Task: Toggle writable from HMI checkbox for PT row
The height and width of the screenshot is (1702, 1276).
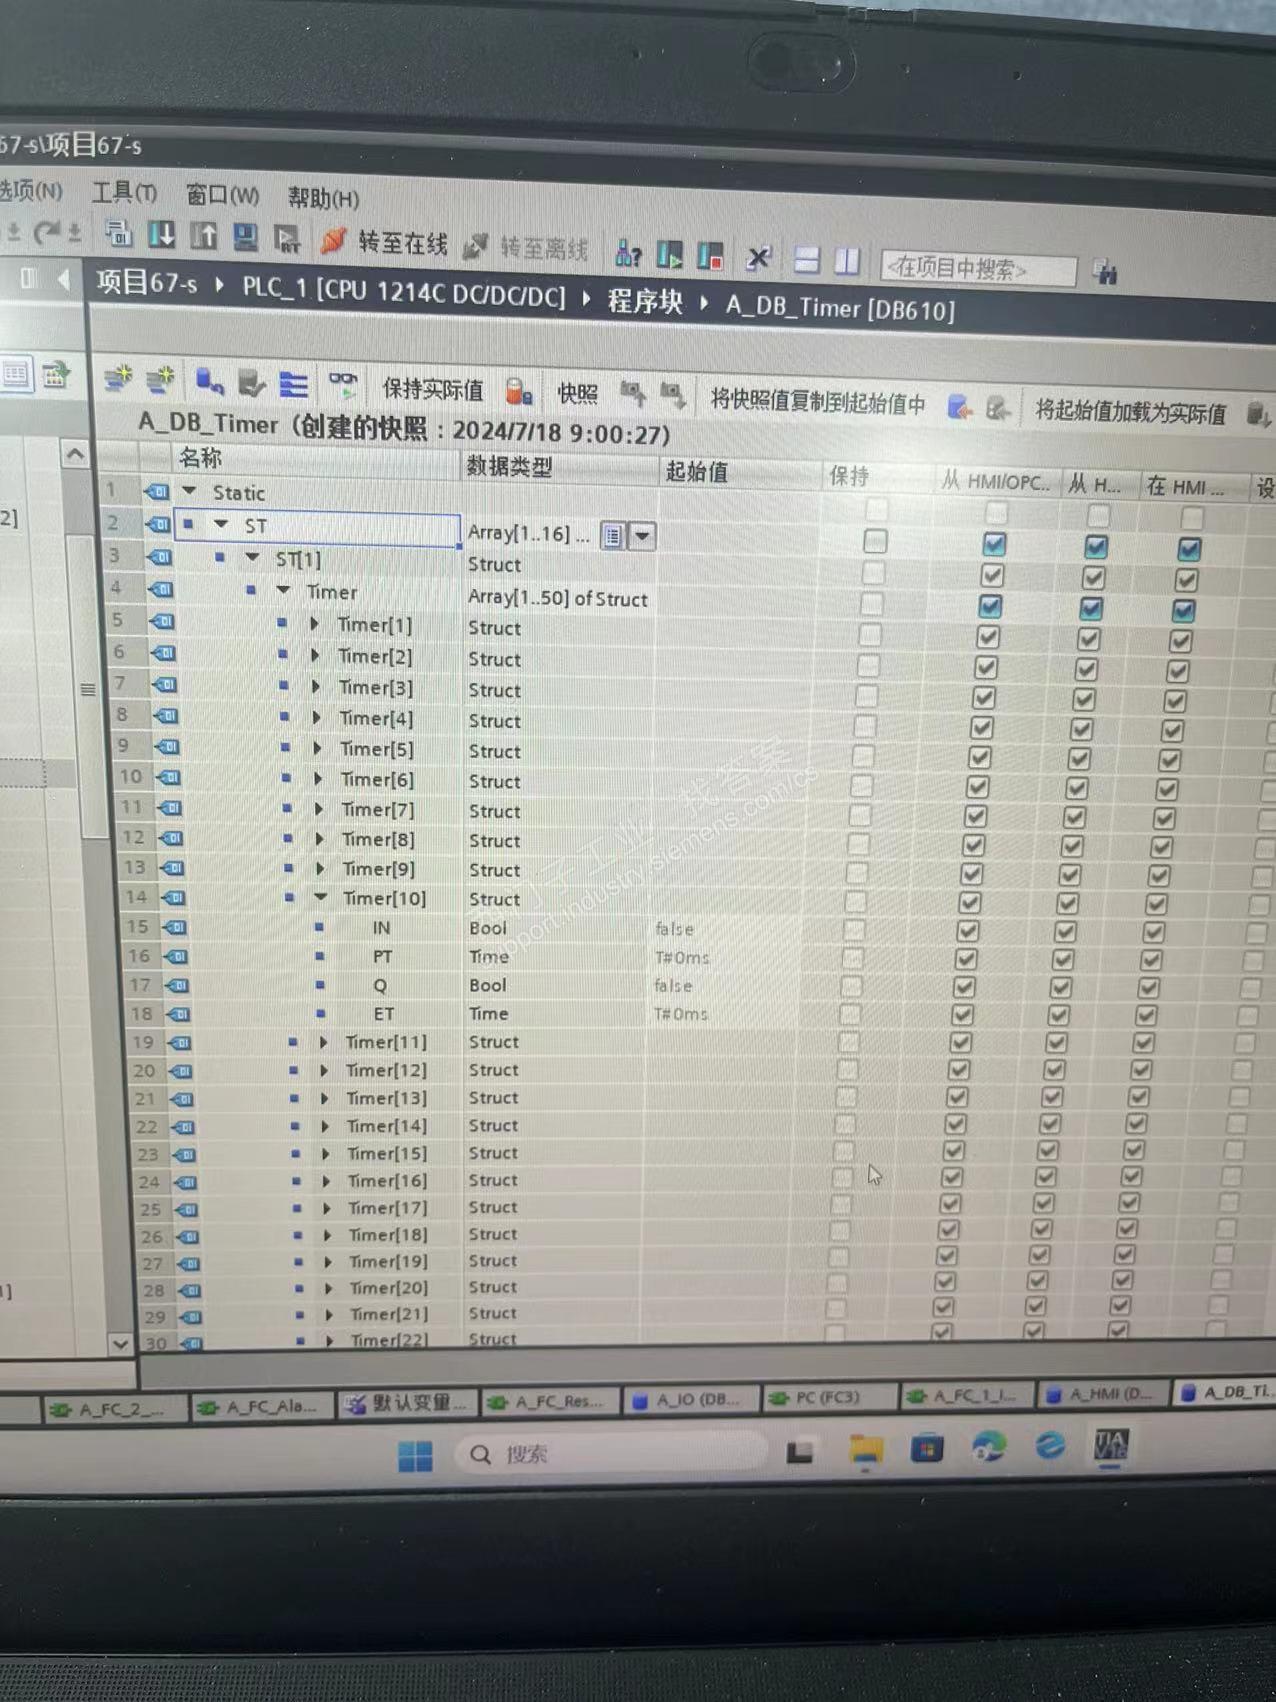Action: 1062,960
